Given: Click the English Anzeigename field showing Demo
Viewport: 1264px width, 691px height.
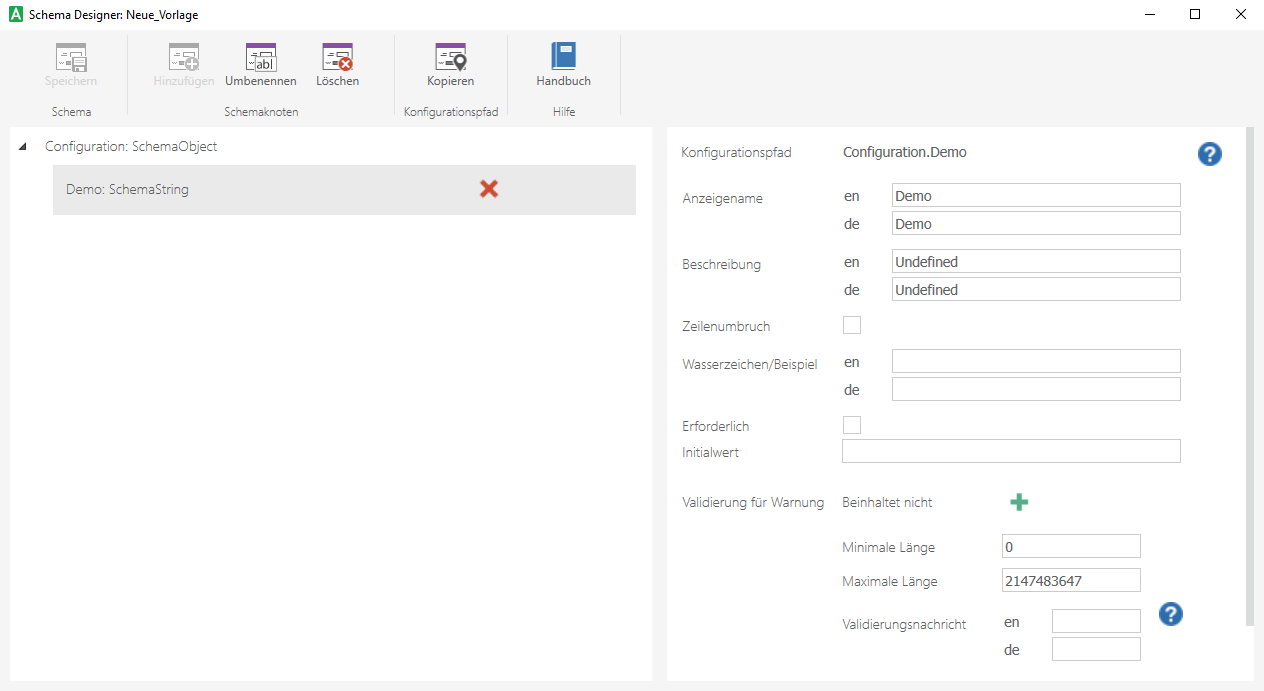Looking at the screenshot, I should tap(1035, 195).
